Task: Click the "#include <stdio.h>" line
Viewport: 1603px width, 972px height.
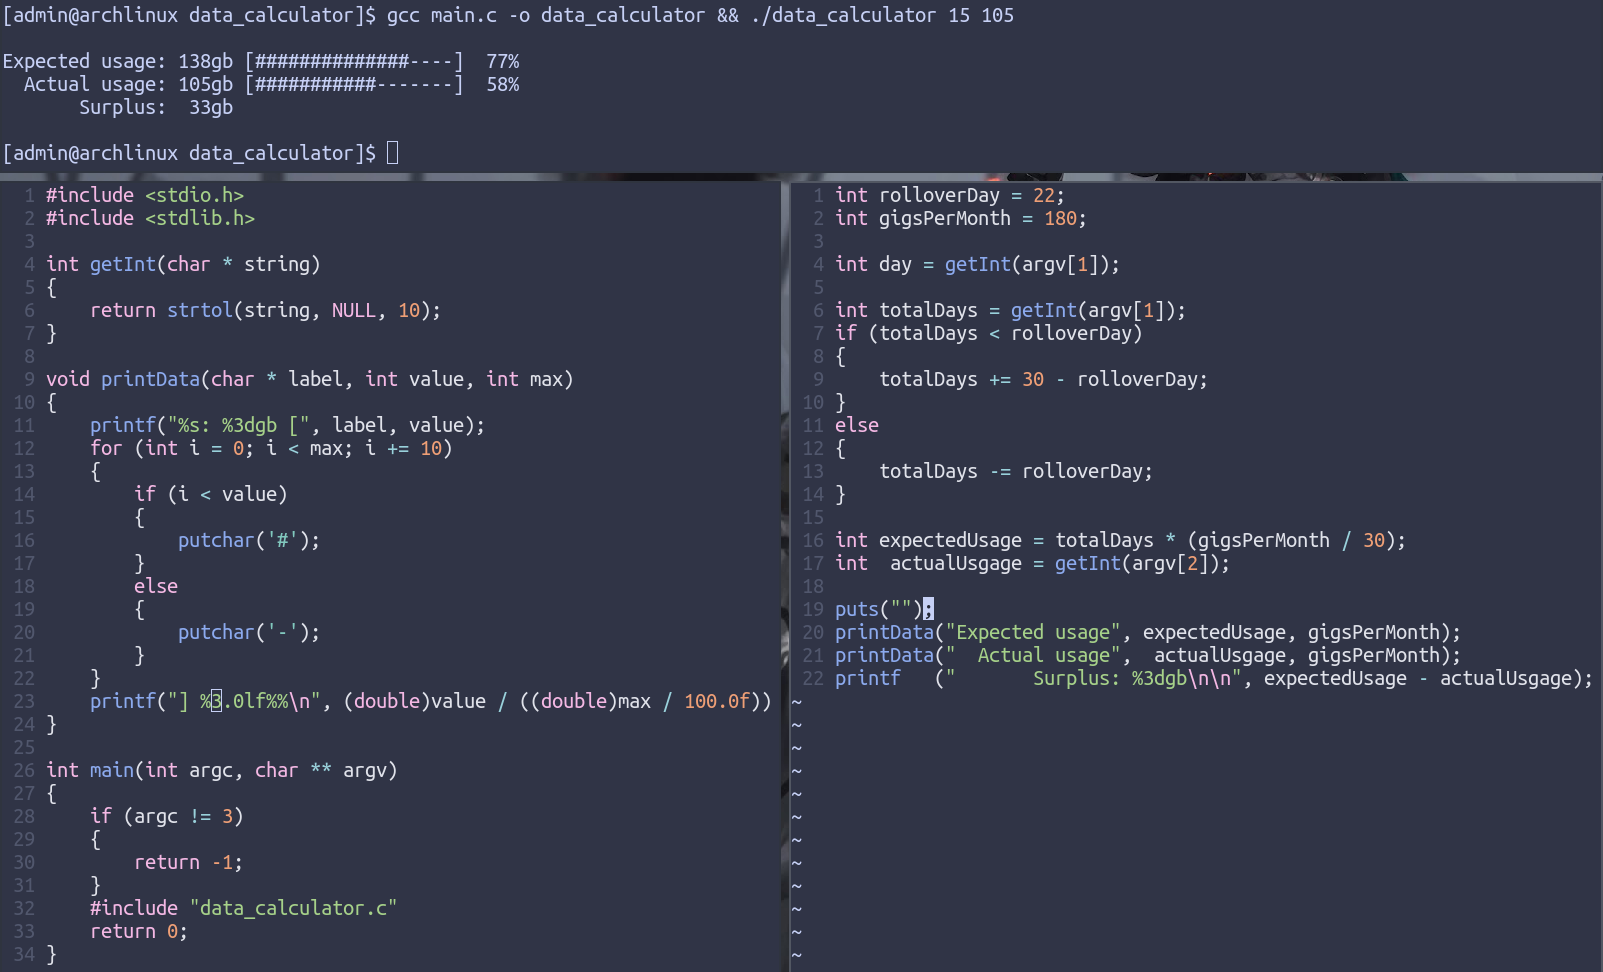Action: pos(145,195)
